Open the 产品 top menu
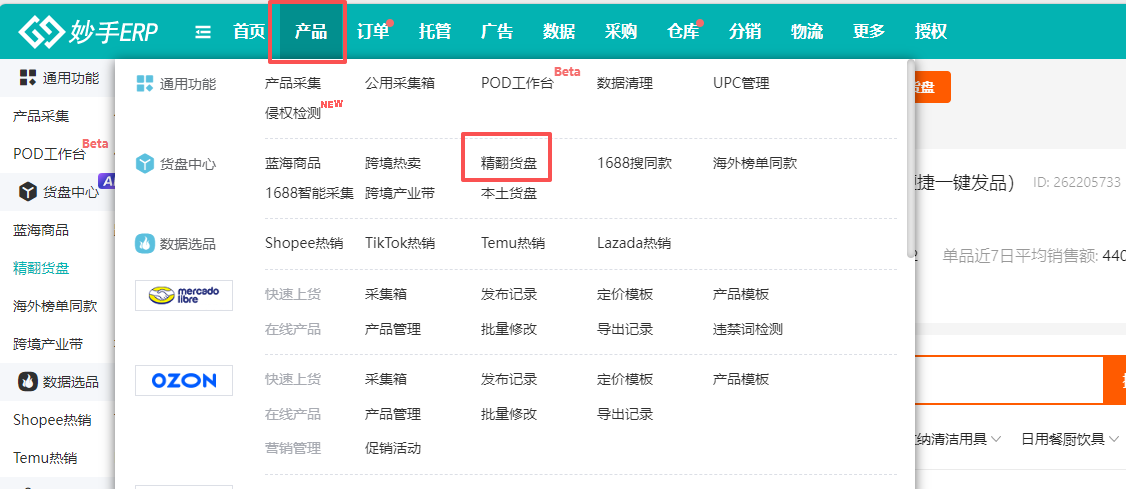 310,32
